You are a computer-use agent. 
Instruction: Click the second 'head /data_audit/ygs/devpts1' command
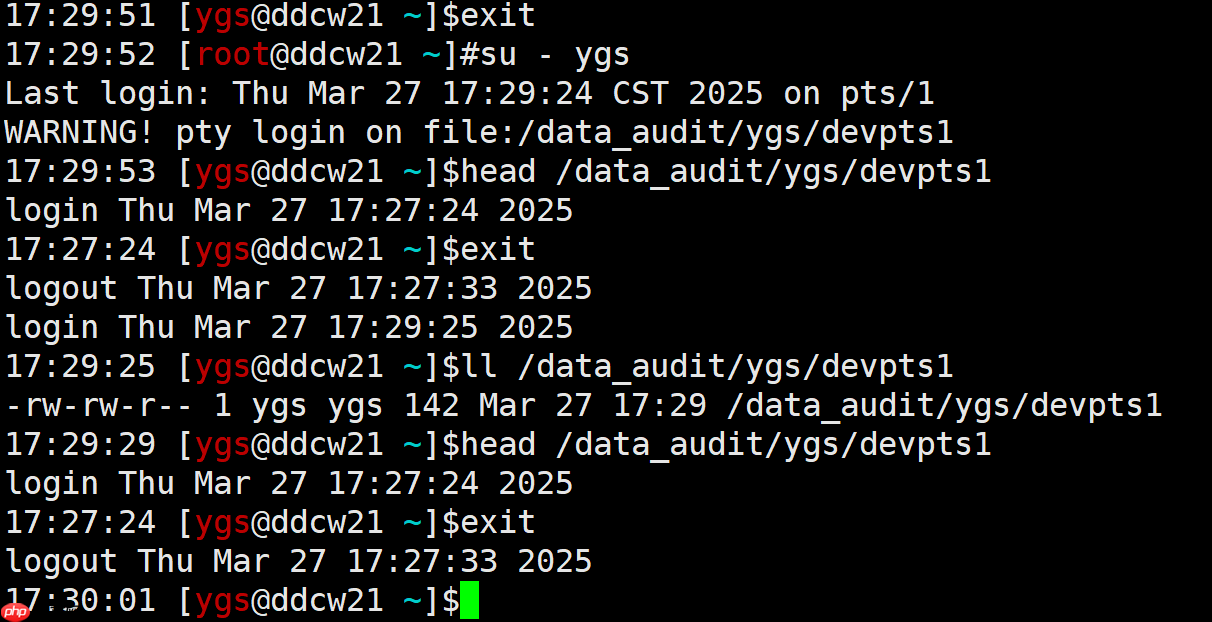[x=726, y=444]
